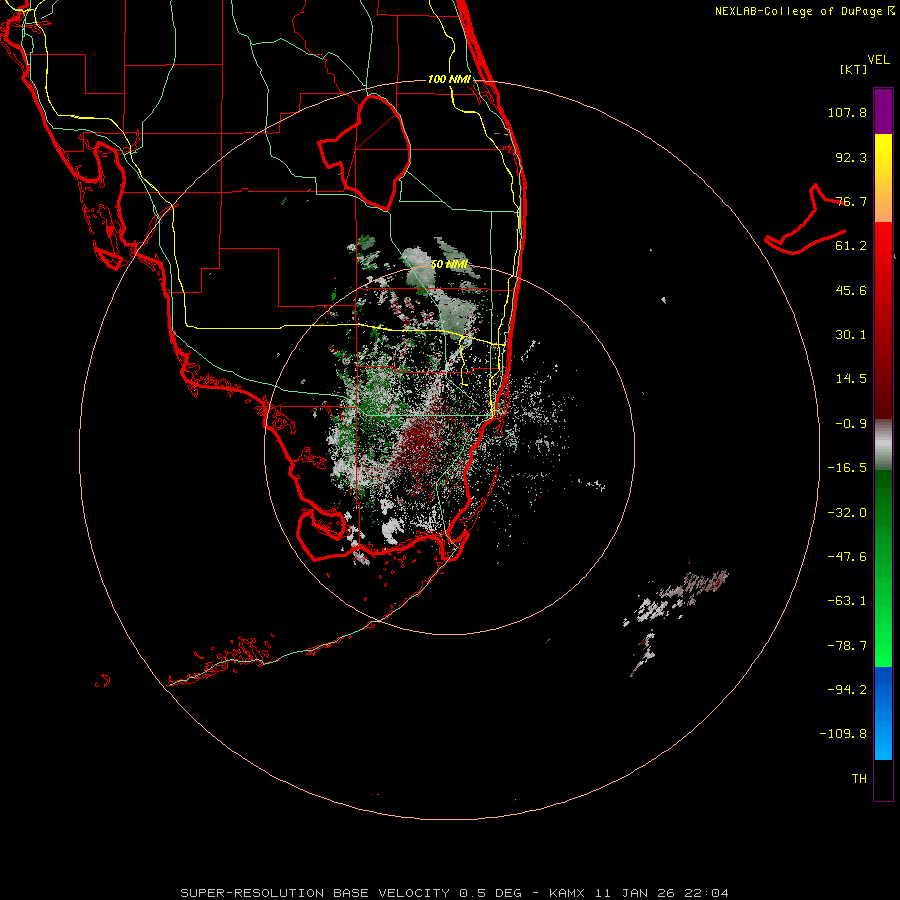Click the 50 NMI range ring label
Image resolution: width=900 pixels, height=900 pixels.
[x=449, y=265]
